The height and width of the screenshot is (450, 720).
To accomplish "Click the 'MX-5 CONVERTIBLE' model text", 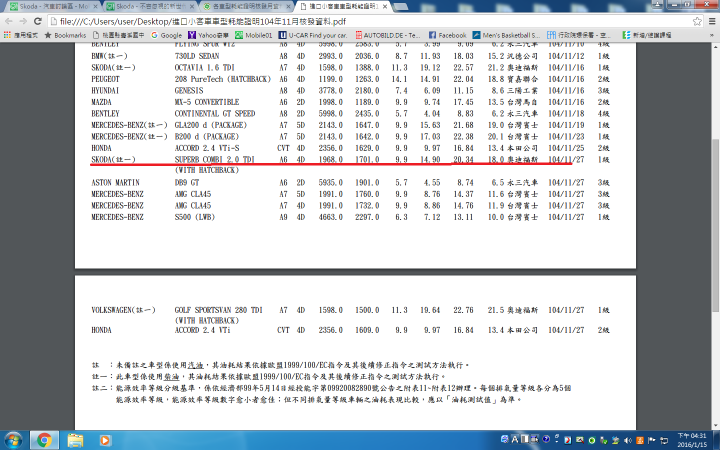I will pyautogui.click(x=207, y=102).
